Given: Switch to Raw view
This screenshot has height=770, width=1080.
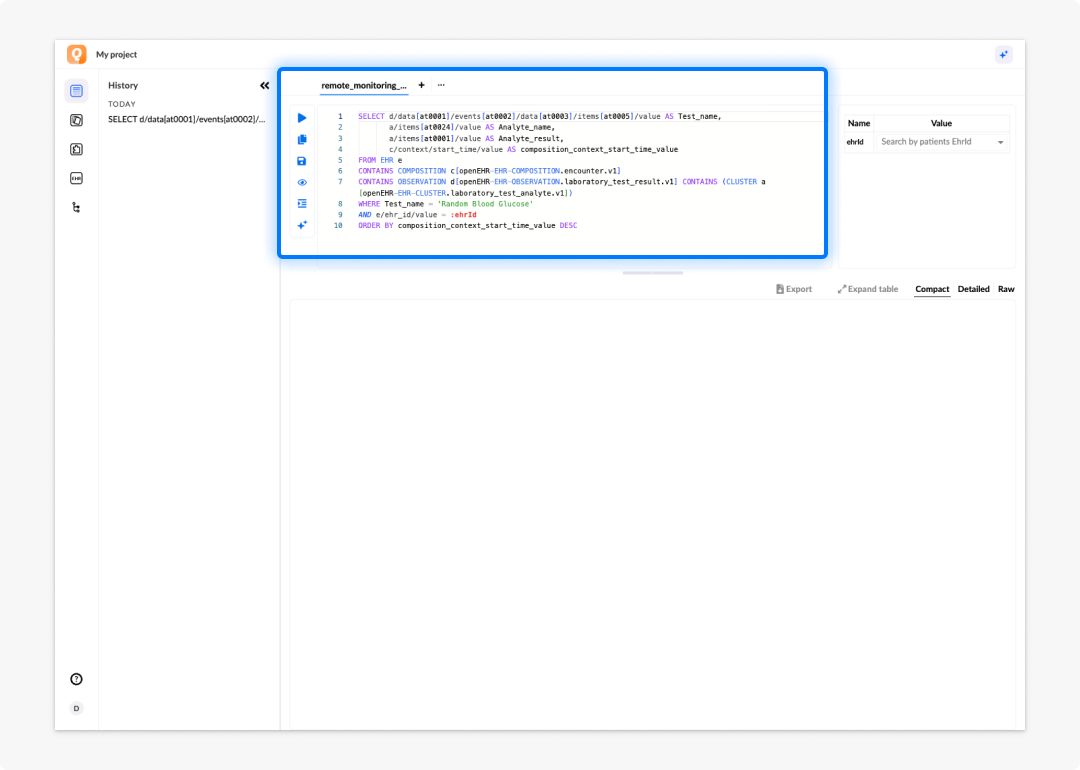Looking at the screenshot, I should click(1006, 289).
